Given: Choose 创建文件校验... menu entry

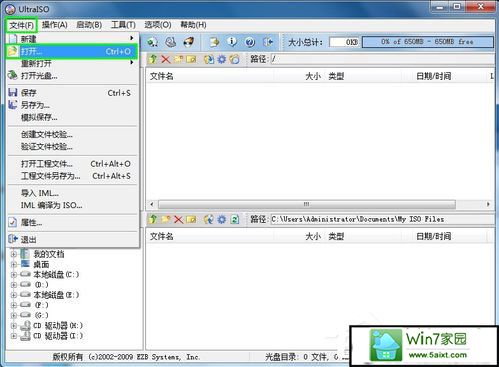Looking at the screenshot, I should (72, 134).
